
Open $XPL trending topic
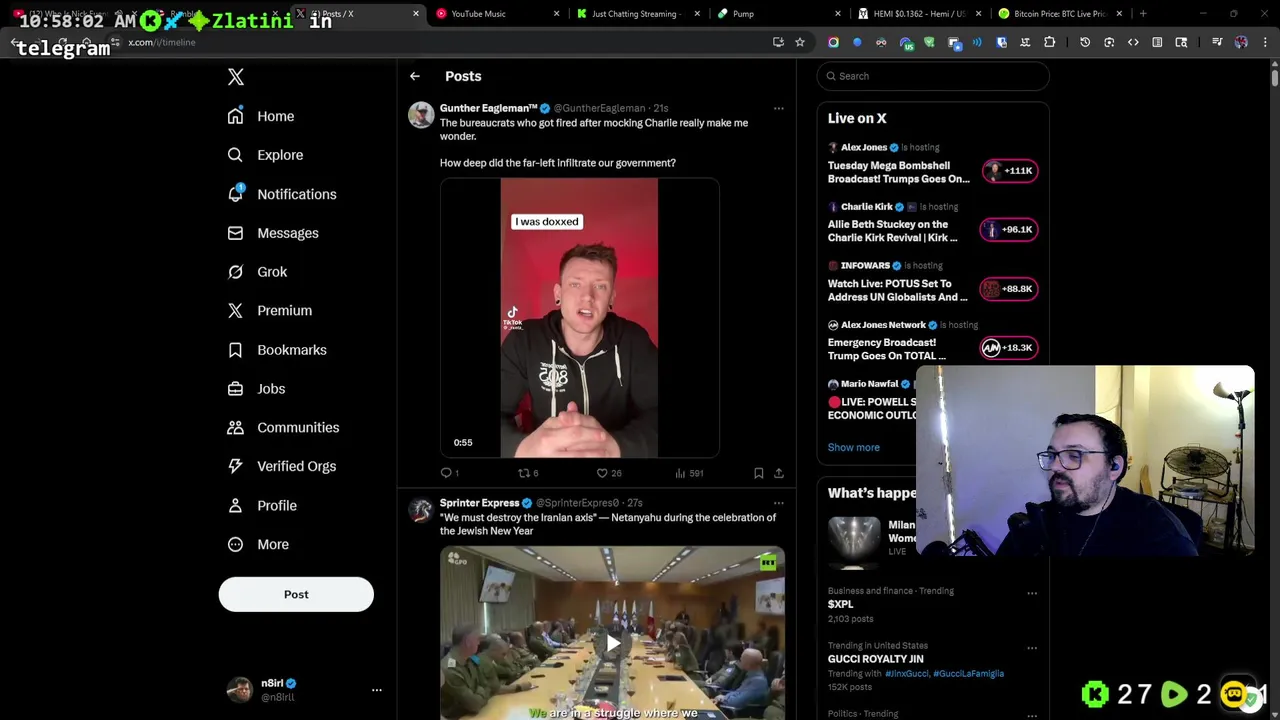(x=841, y=604)
